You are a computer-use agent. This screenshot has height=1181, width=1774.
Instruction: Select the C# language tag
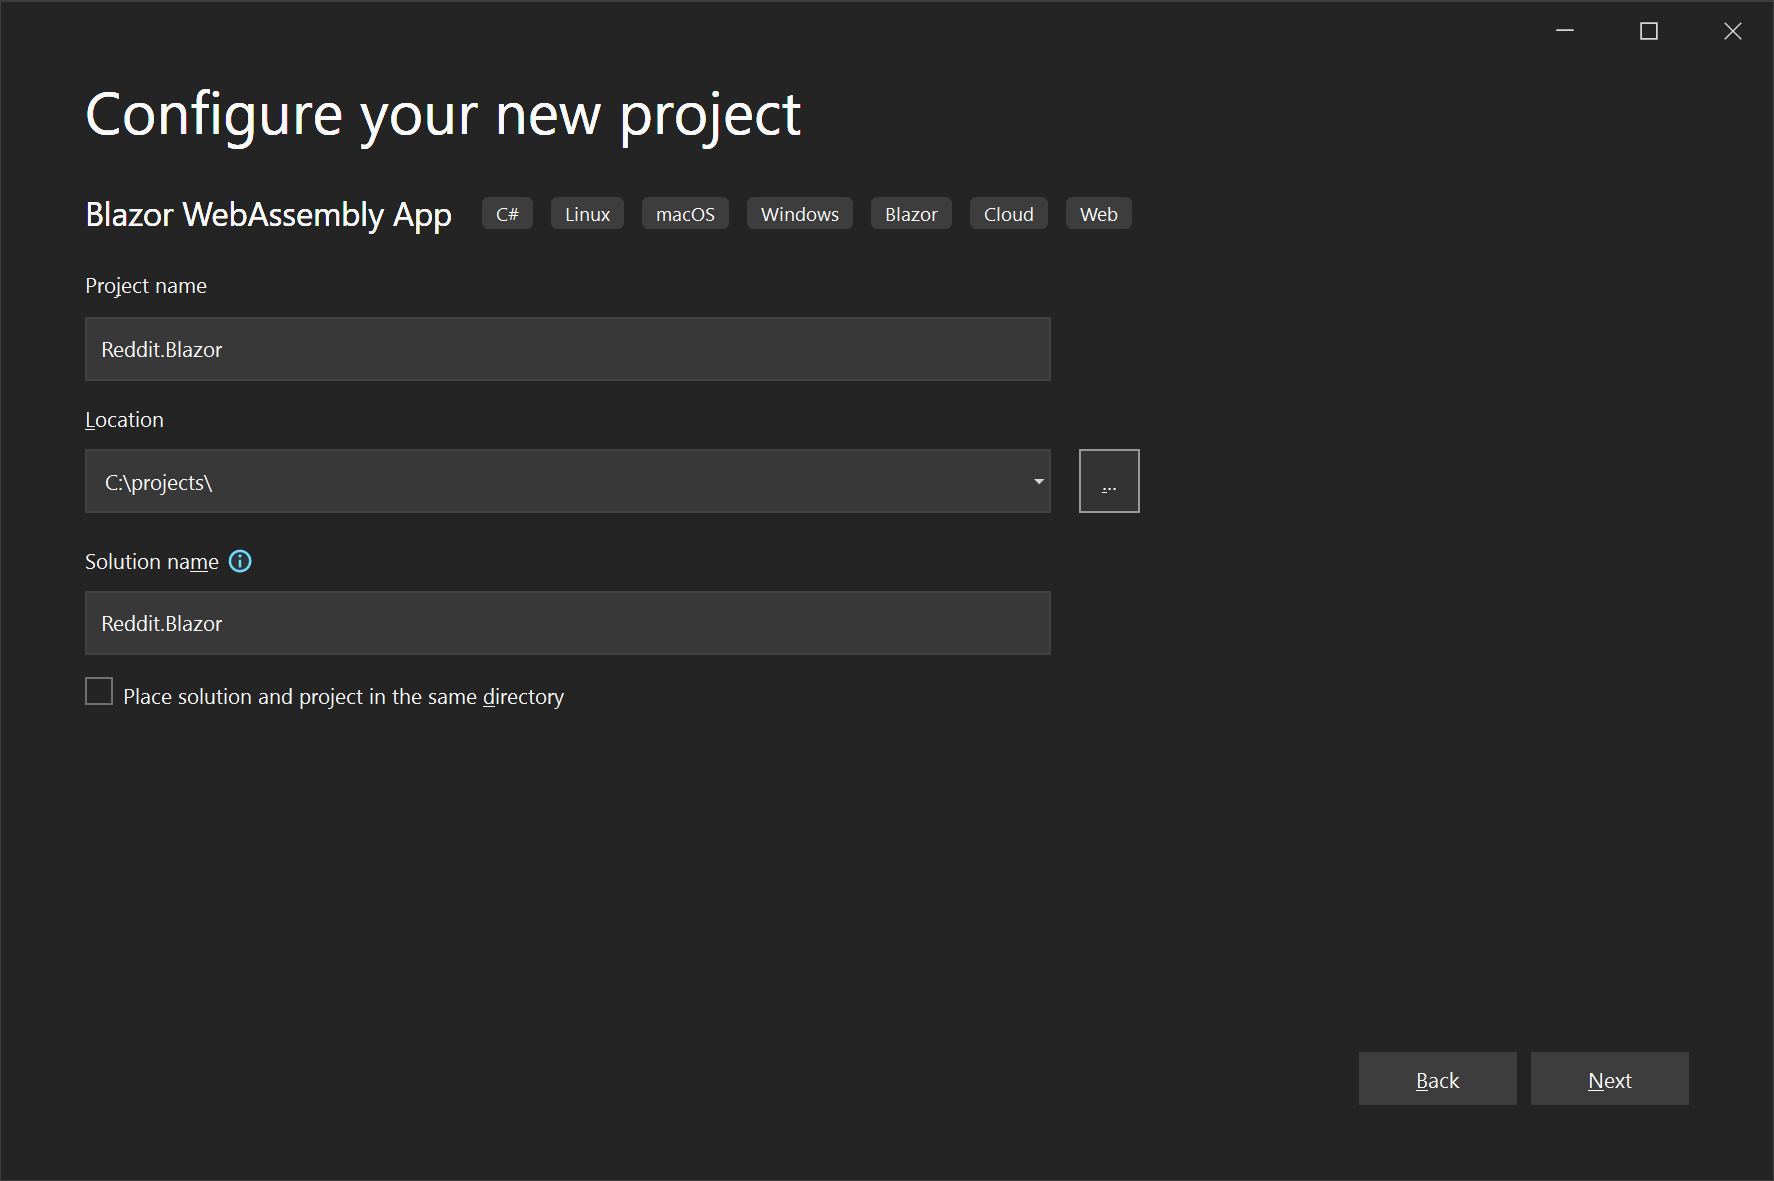tap(507, 213)
